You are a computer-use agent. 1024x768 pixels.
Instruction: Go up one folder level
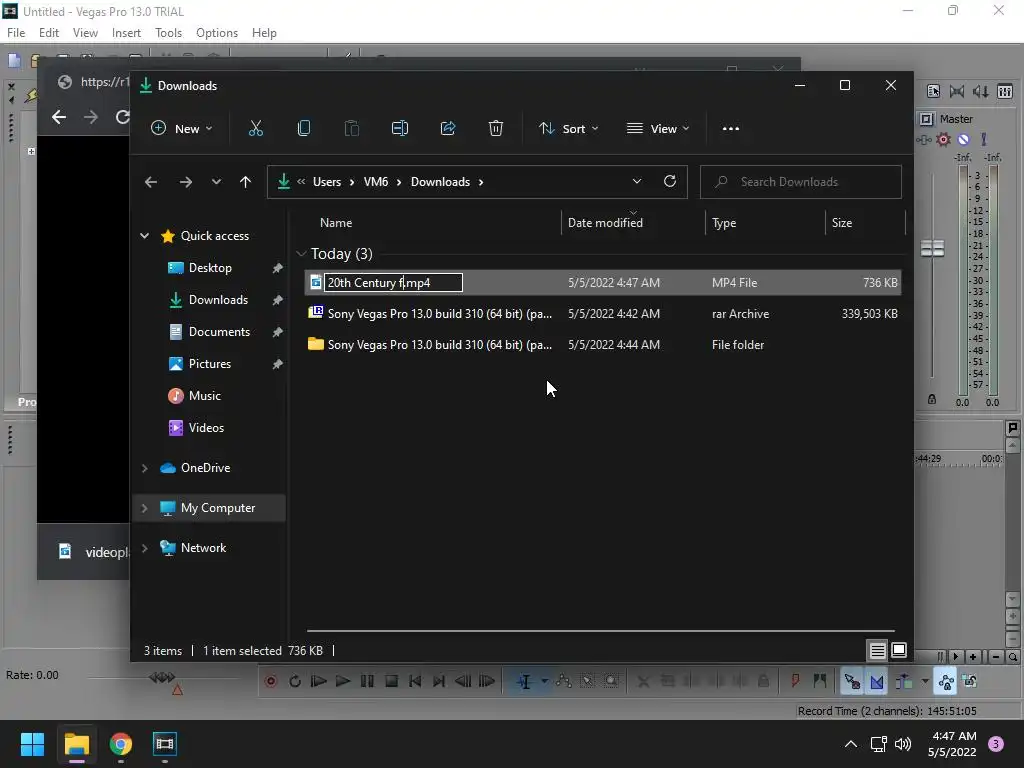(x=246, y=182)
